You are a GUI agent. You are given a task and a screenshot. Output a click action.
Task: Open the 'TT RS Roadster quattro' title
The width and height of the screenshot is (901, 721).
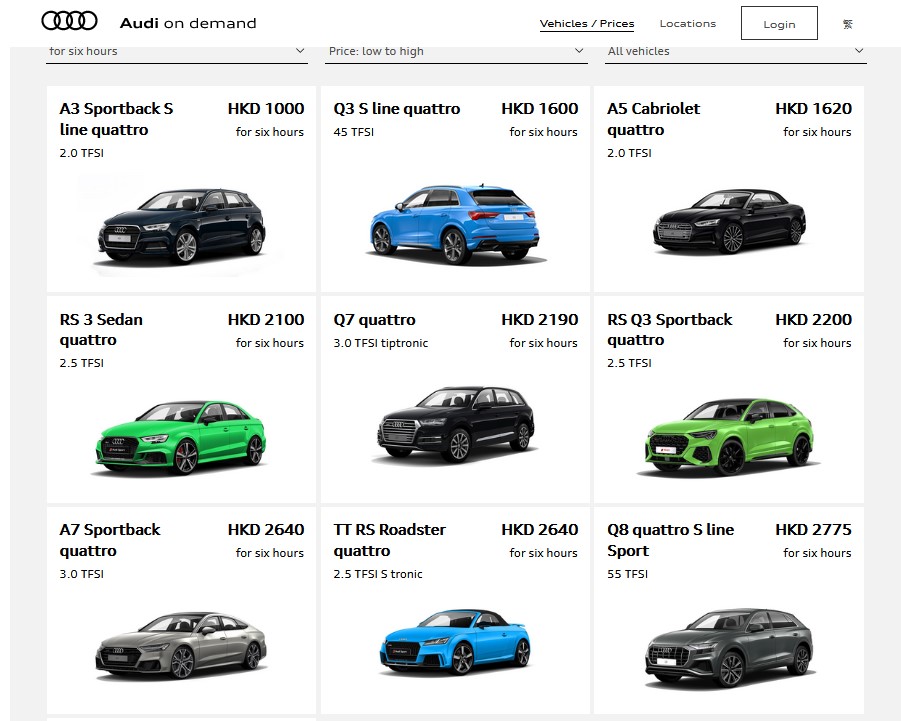point(390,540)
